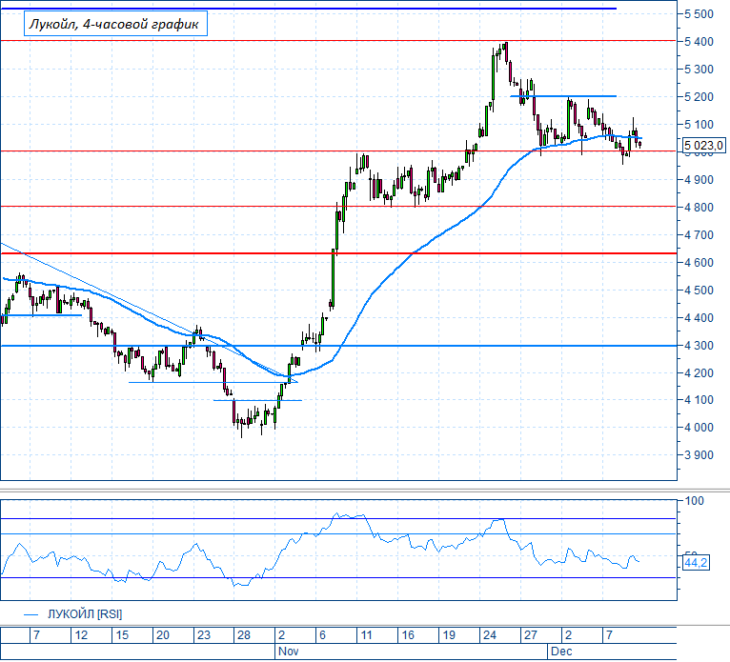The width and height of the screenshot is (730, 662).
Task: Click date label 28 on time axis
Action: tap(244, 635)
